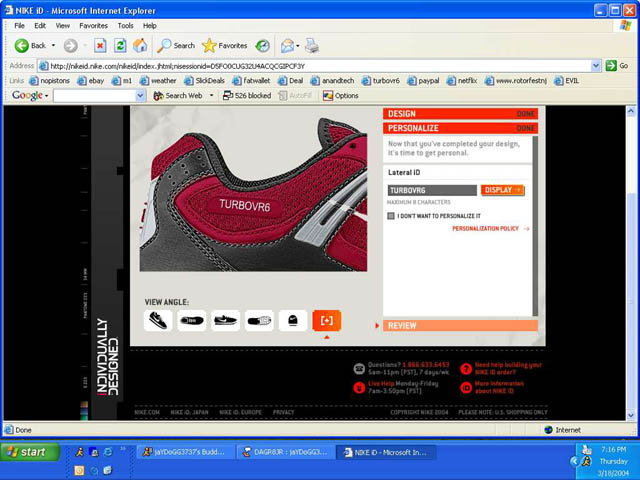Open the Personalization Policy link
This screenshot has height=480, width=640.
click(x=490, y=229)
